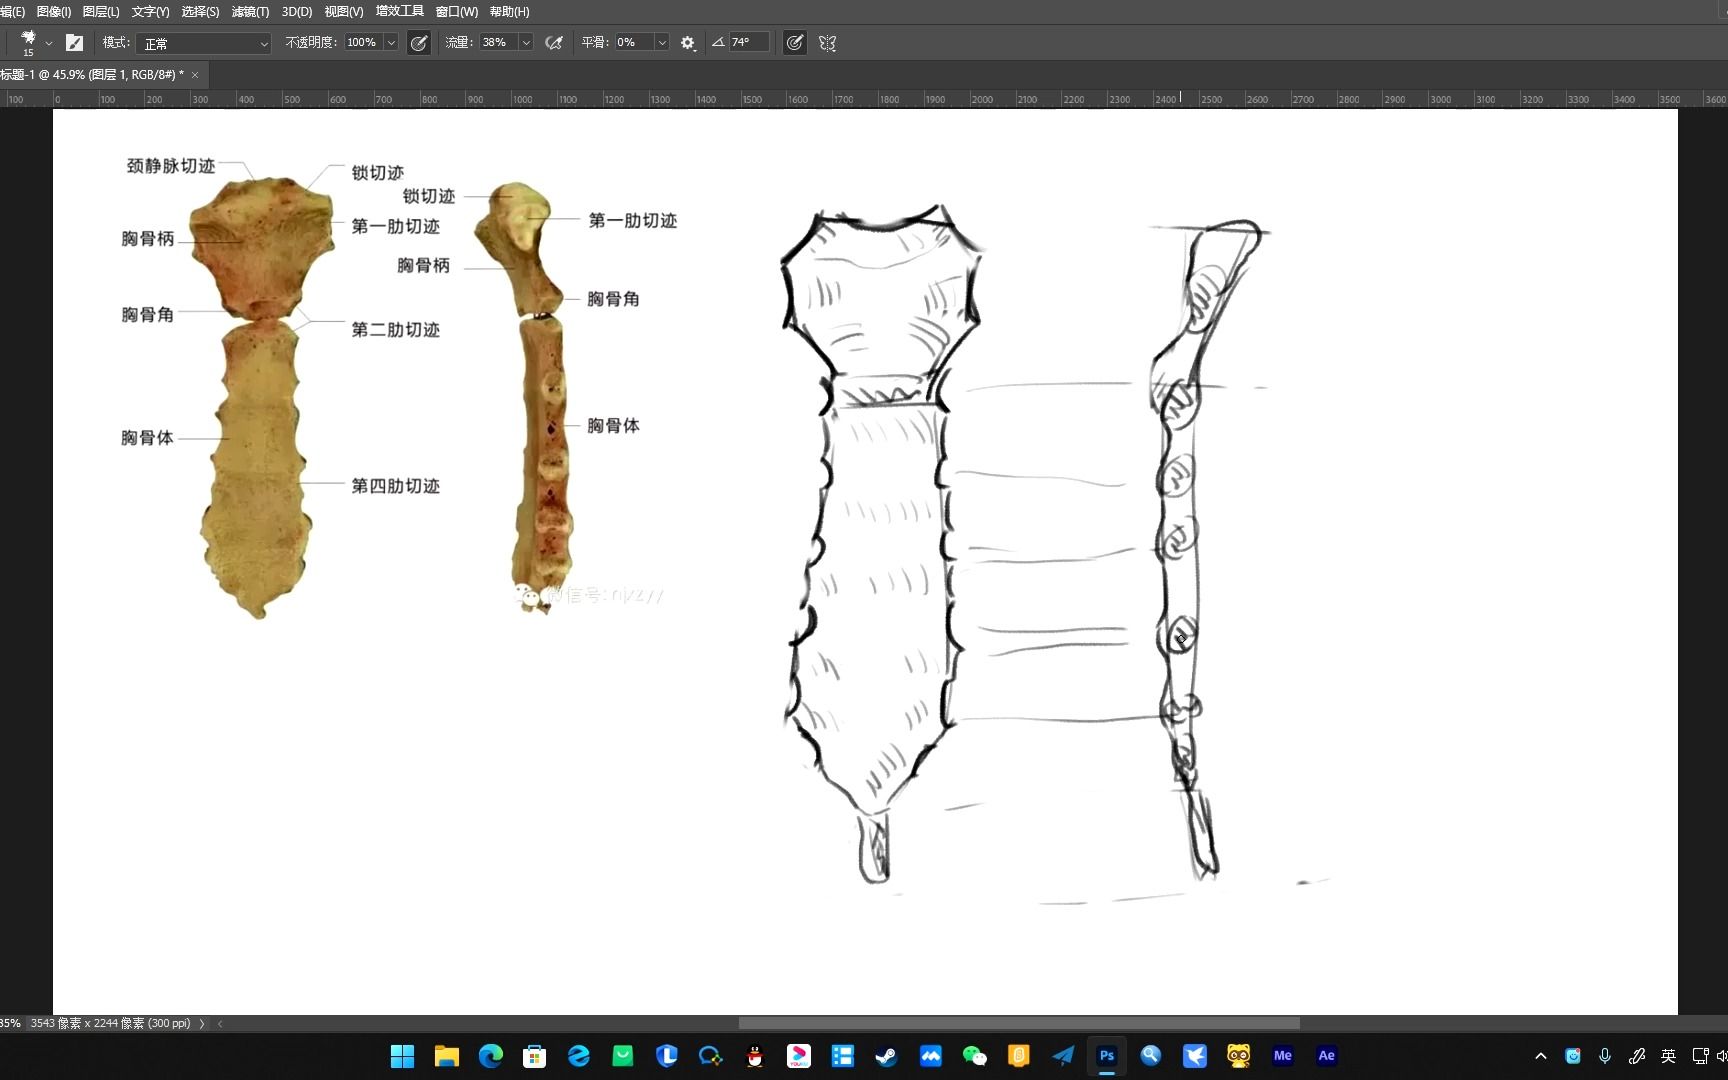Click the microphone tray icon

tap(1605, 1056)
